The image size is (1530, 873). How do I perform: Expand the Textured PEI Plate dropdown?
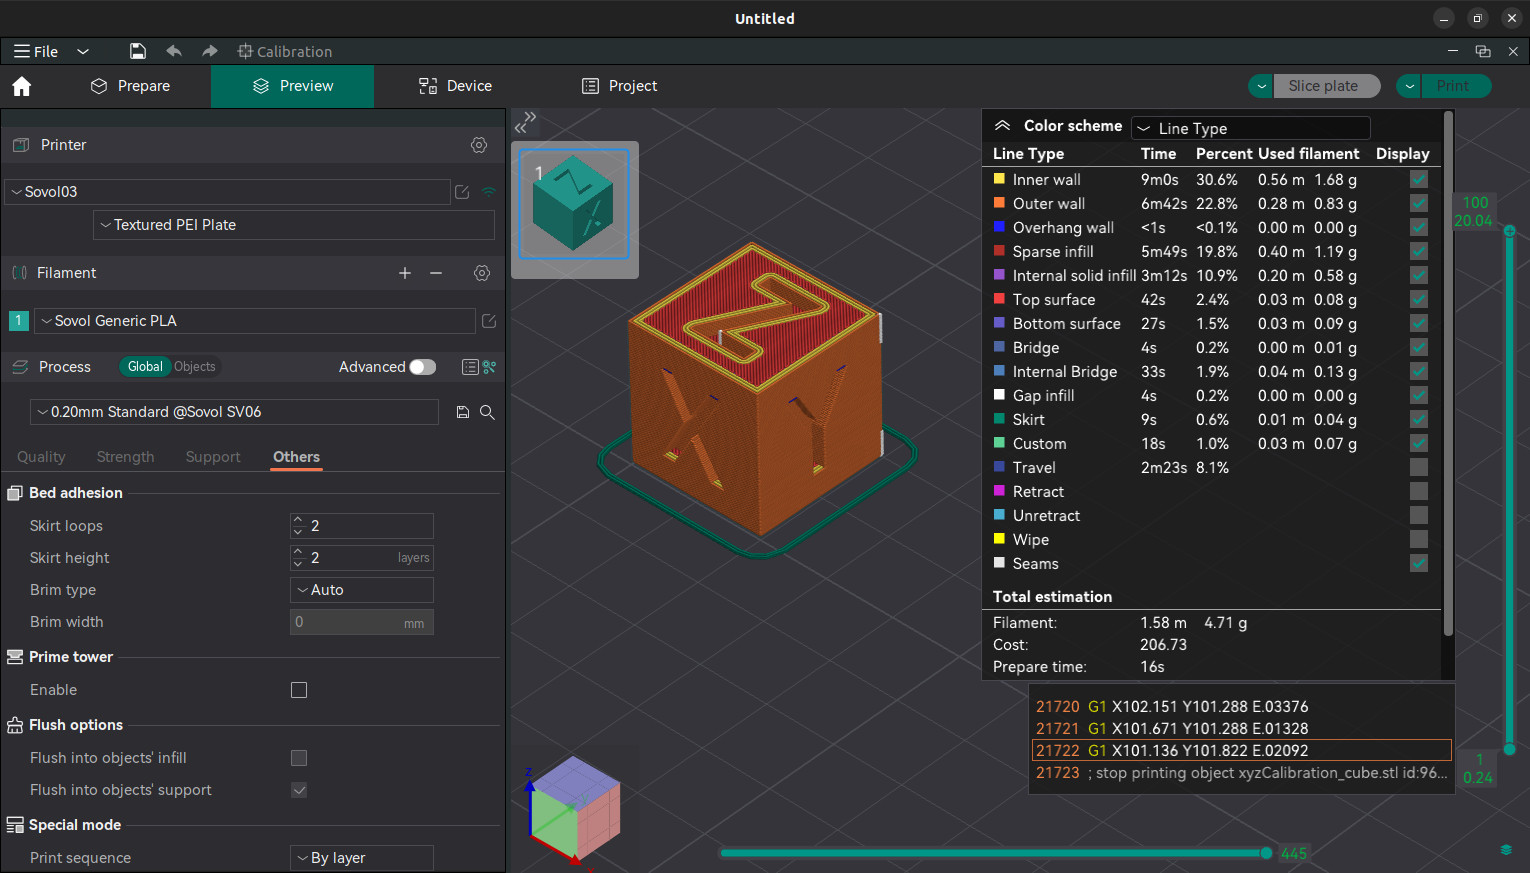tap(294, 225)
